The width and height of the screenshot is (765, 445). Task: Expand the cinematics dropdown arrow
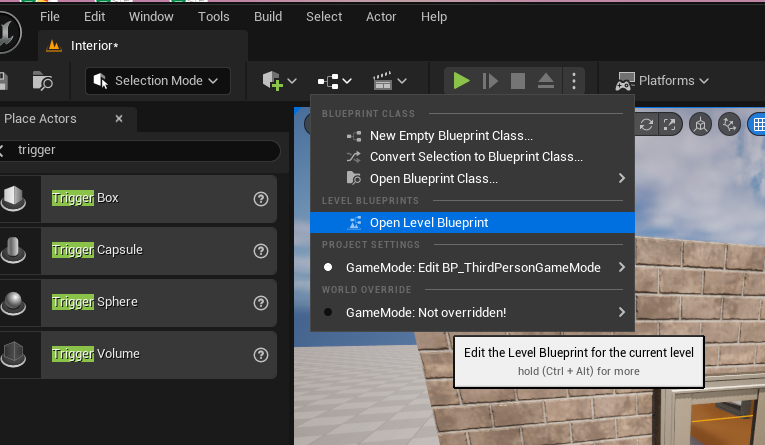[402, 81]
